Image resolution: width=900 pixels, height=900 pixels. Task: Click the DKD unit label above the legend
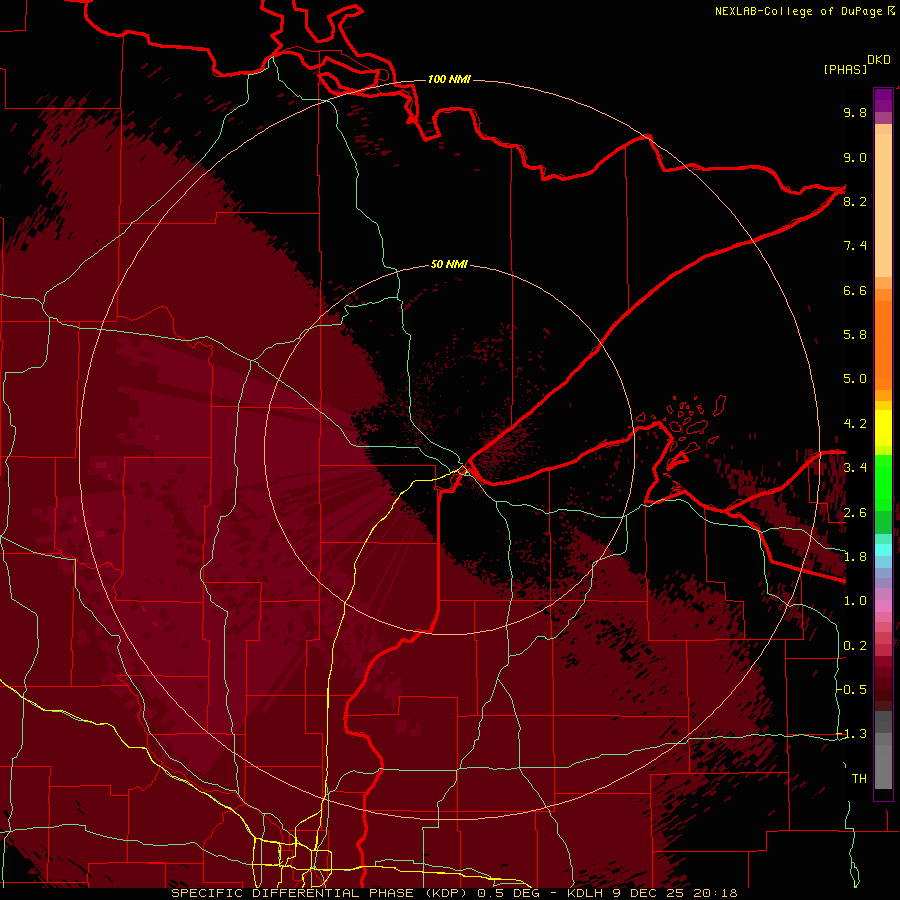coord(878,60)
